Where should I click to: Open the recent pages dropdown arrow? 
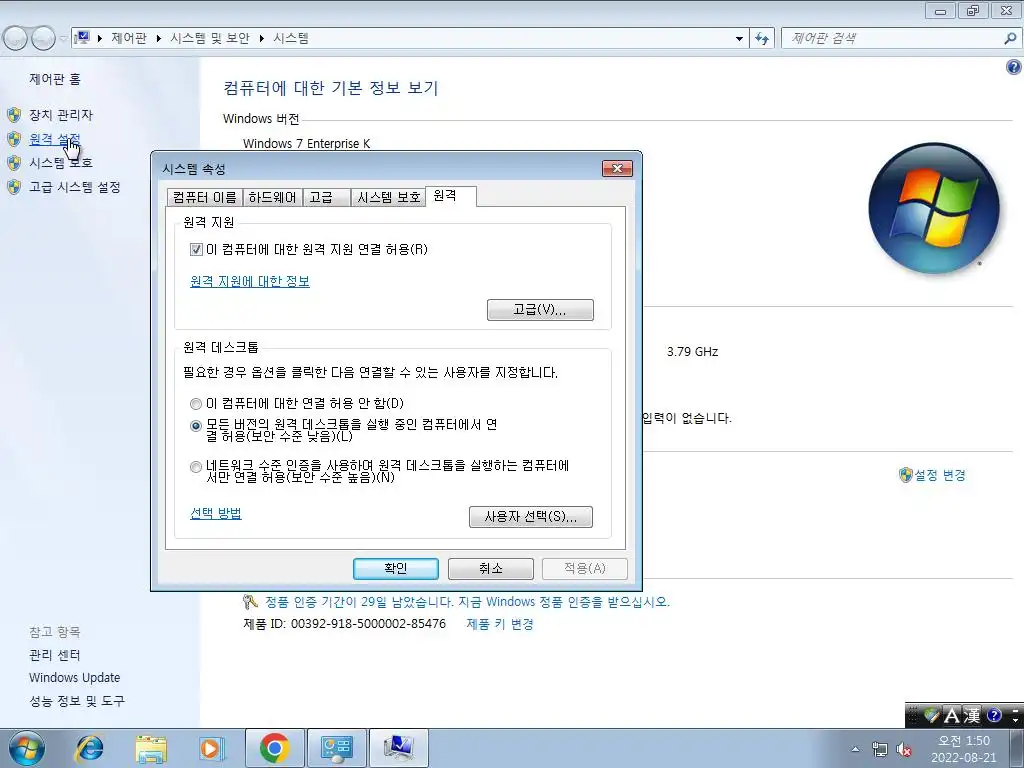click(x=63, y=39)
